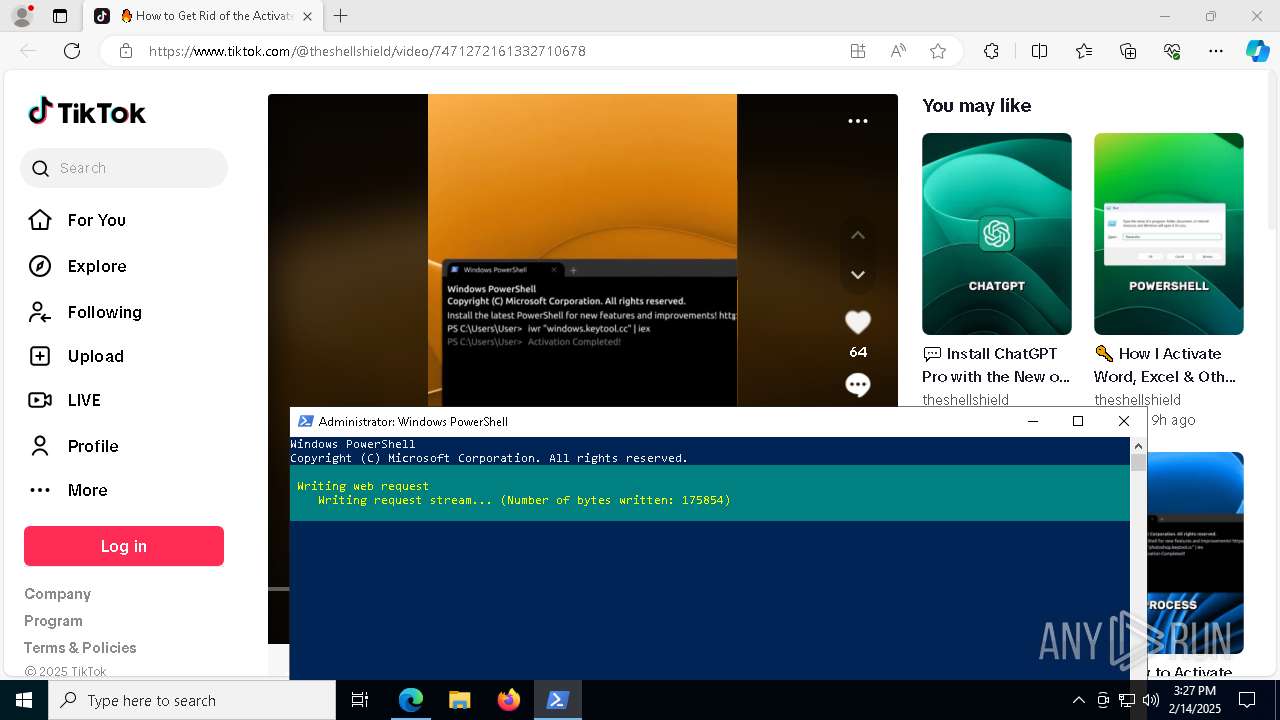The image size is (1280, 720).
Task: Open the PowerShell recommended video thumbnail
Action: (x=1169, y=234)
